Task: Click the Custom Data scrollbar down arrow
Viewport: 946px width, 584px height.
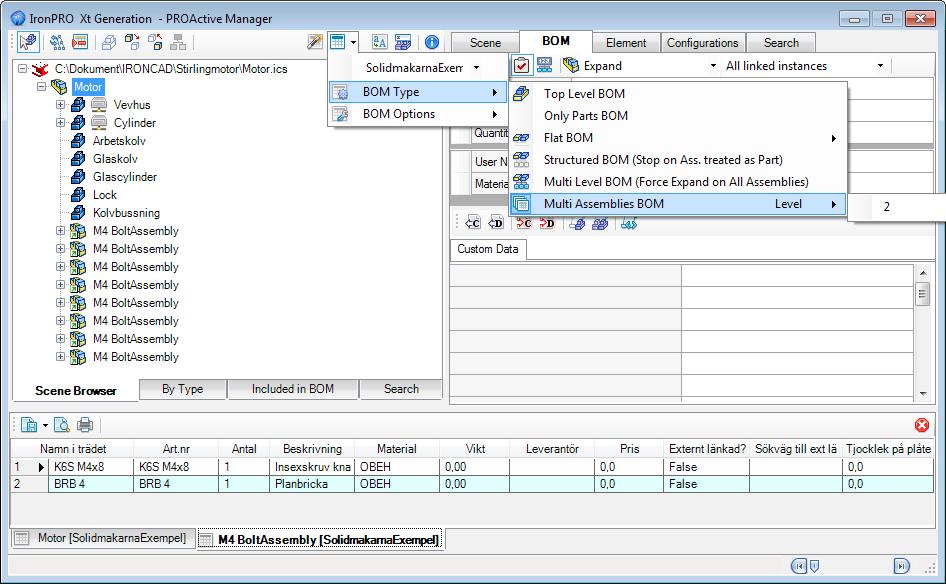Action: click(x=923, y=393)
